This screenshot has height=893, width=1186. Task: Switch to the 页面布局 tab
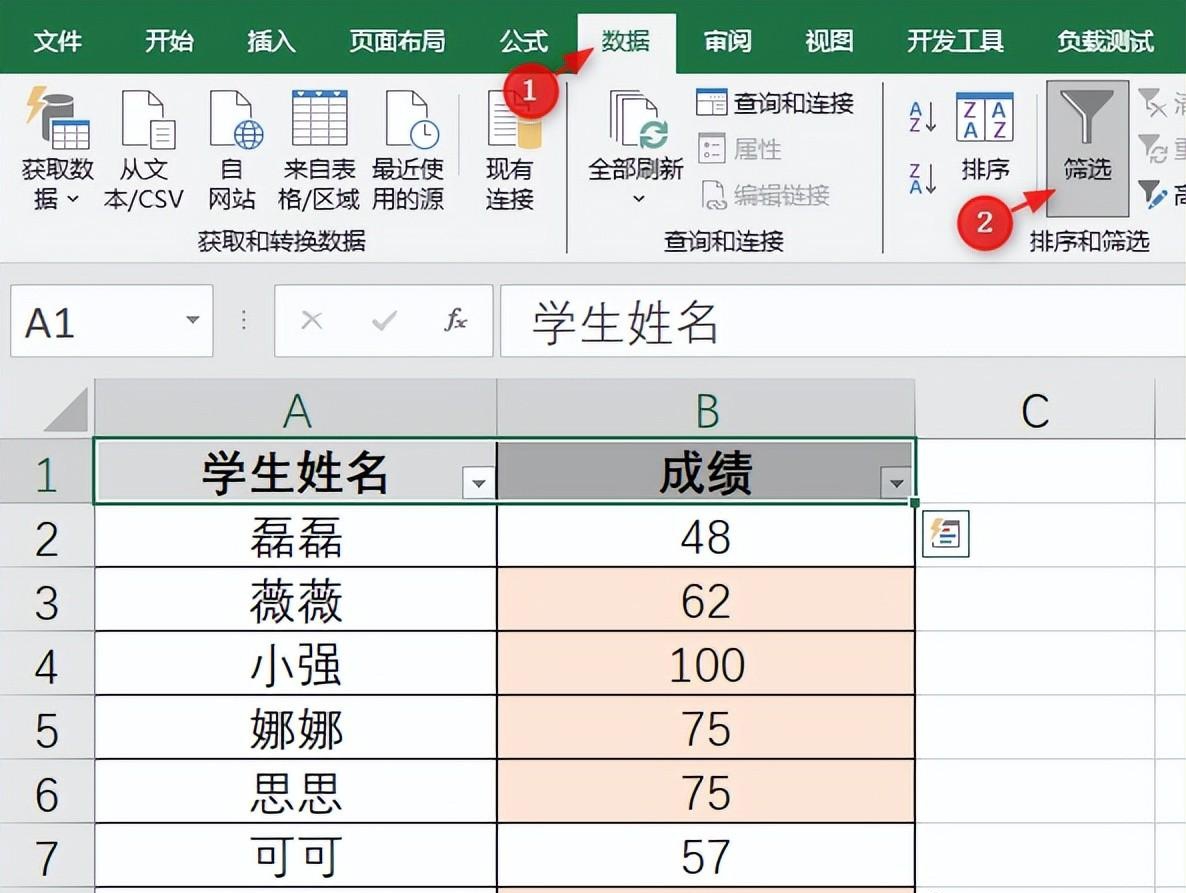(397, 41)
